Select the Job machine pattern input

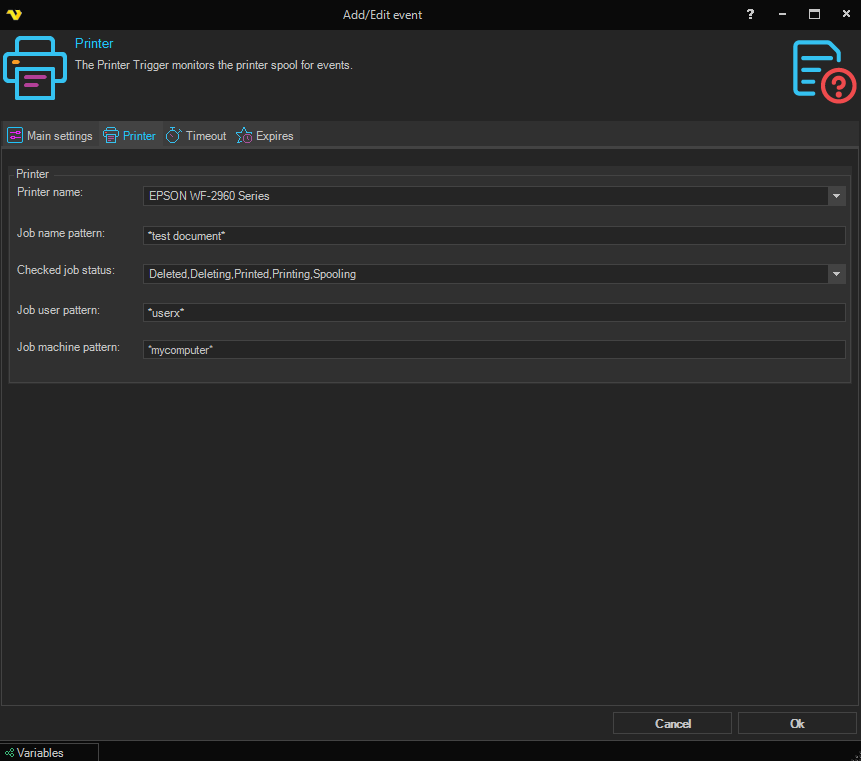pos(494,350)
